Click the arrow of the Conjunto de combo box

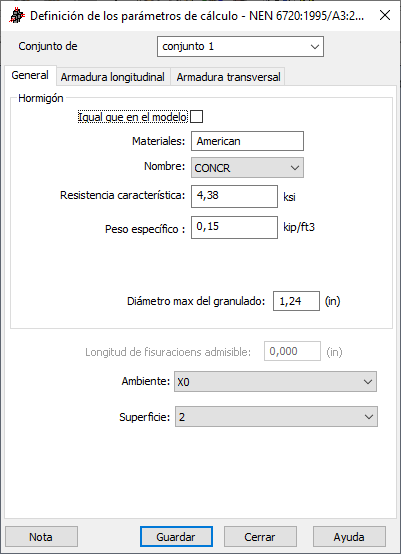(314, 47)
